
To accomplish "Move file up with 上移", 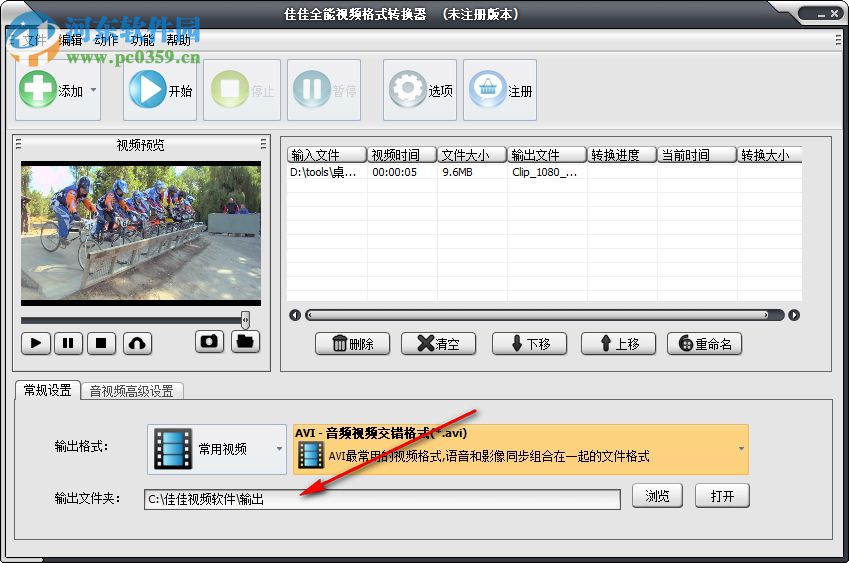I will [x=618, y=344].
